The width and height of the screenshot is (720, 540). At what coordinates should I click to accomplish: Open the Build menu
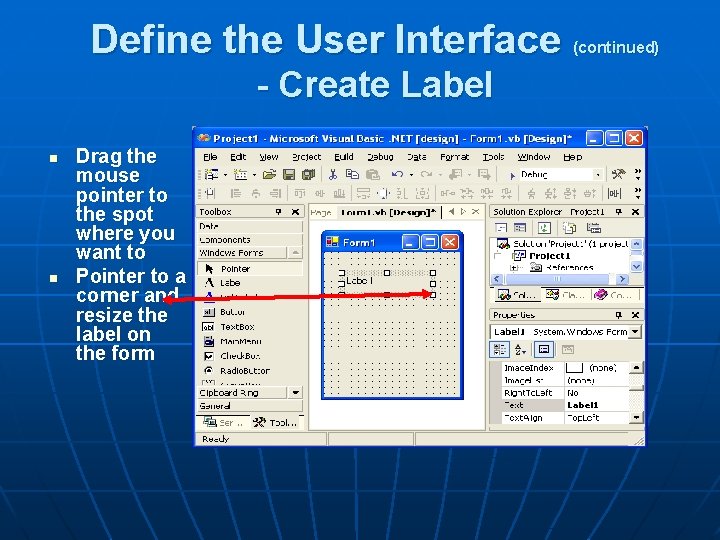344,157
